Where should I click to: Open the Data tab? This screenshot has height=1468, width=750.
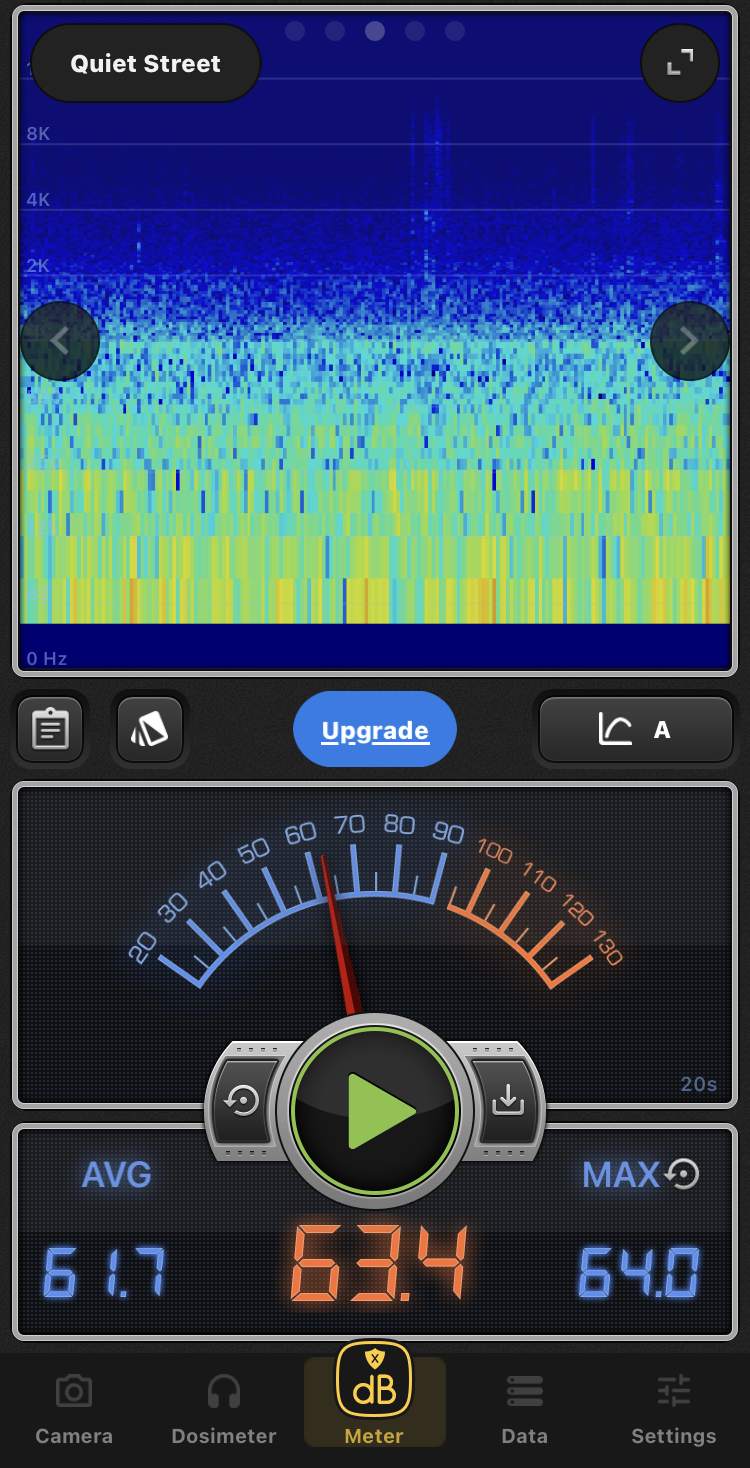(524, 1409)
